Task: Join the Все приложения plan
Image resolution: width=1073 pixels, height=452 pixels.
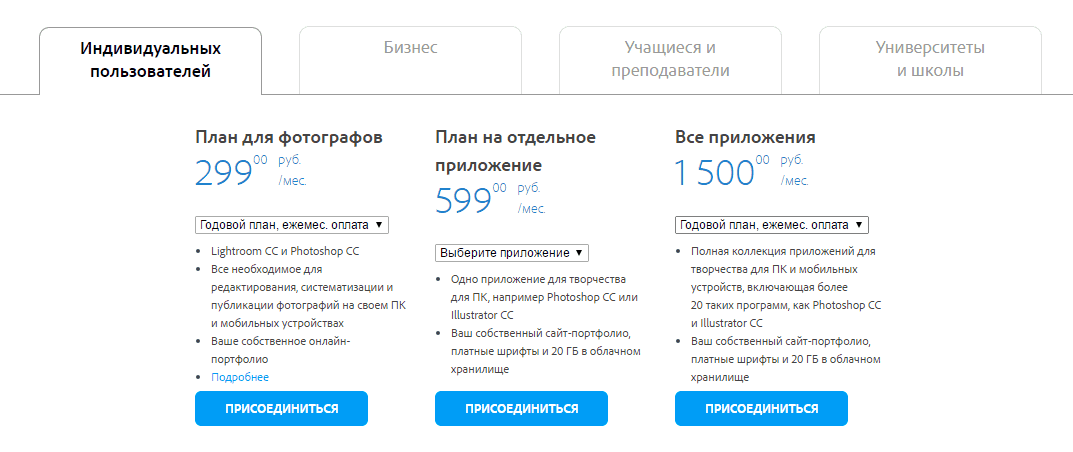Action: click(x=761, y=408)
